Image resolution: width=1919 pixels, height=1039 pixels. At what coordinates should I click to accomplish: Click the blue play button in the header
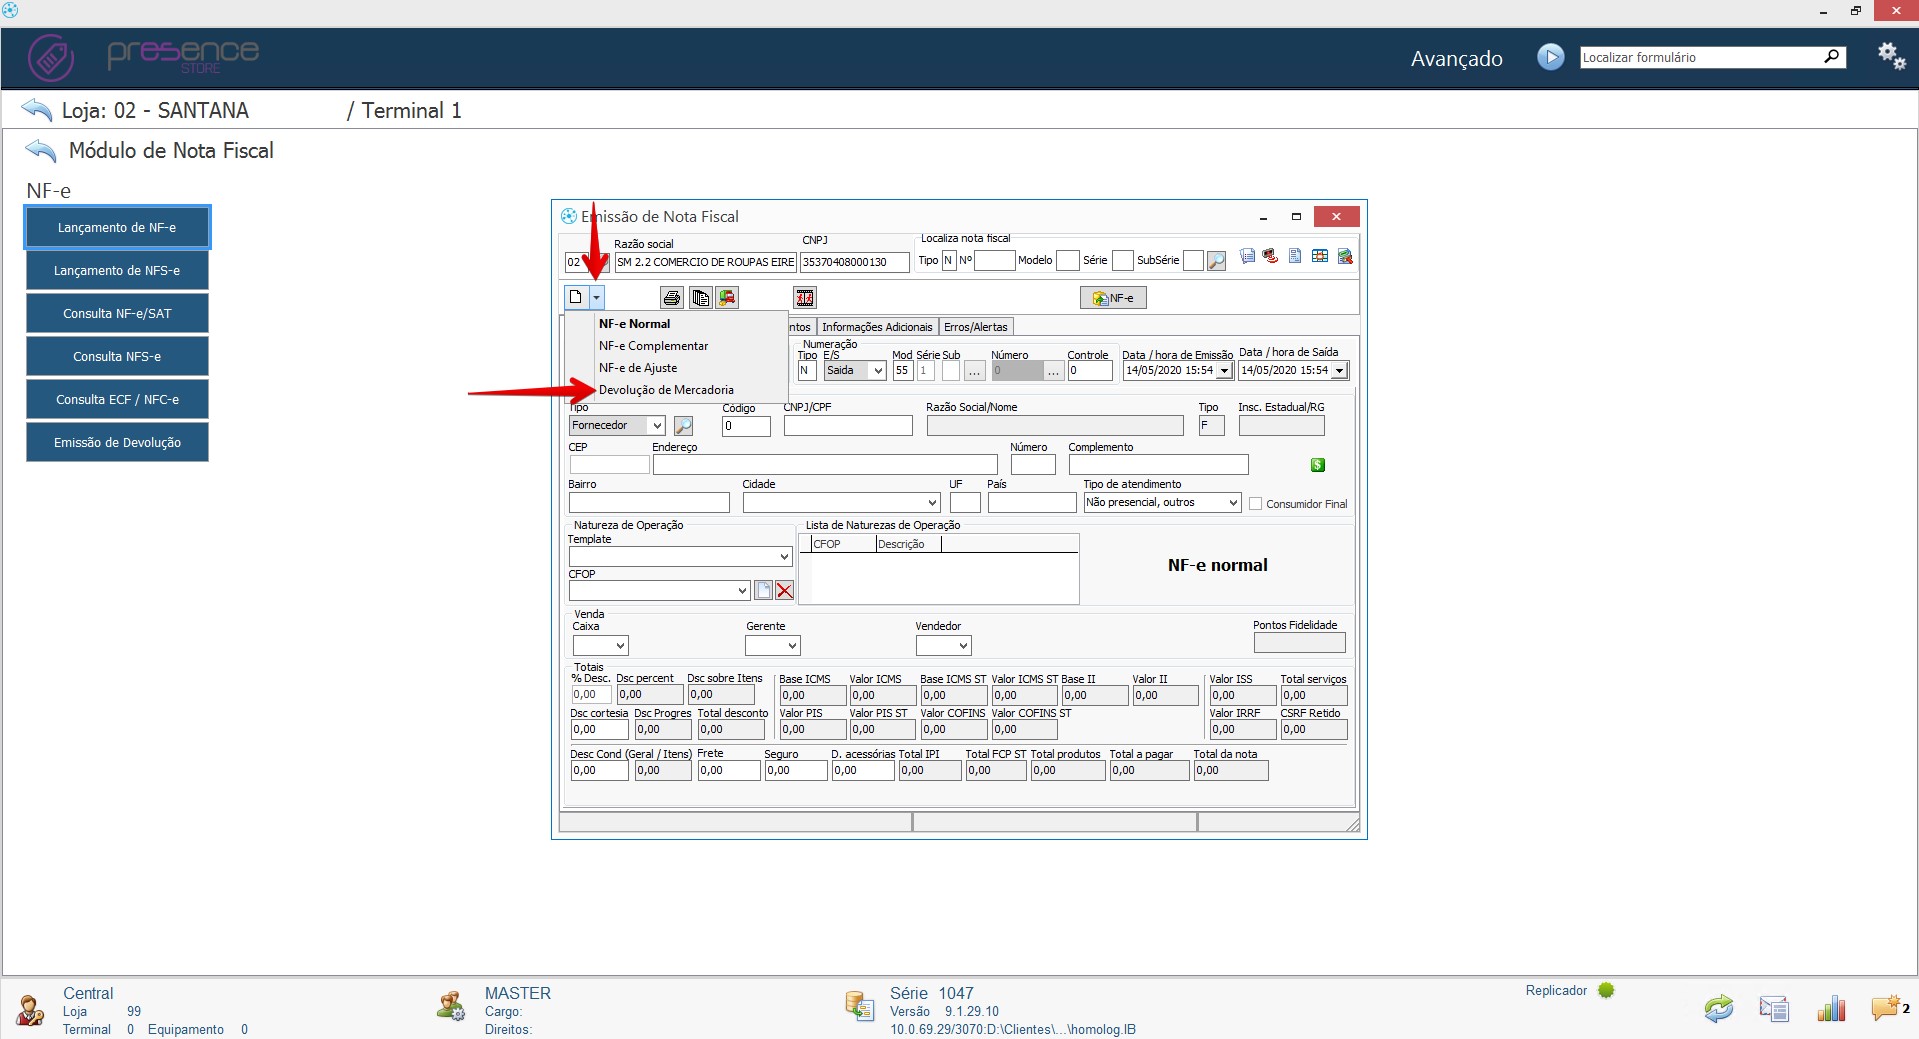pos(1550,57)
